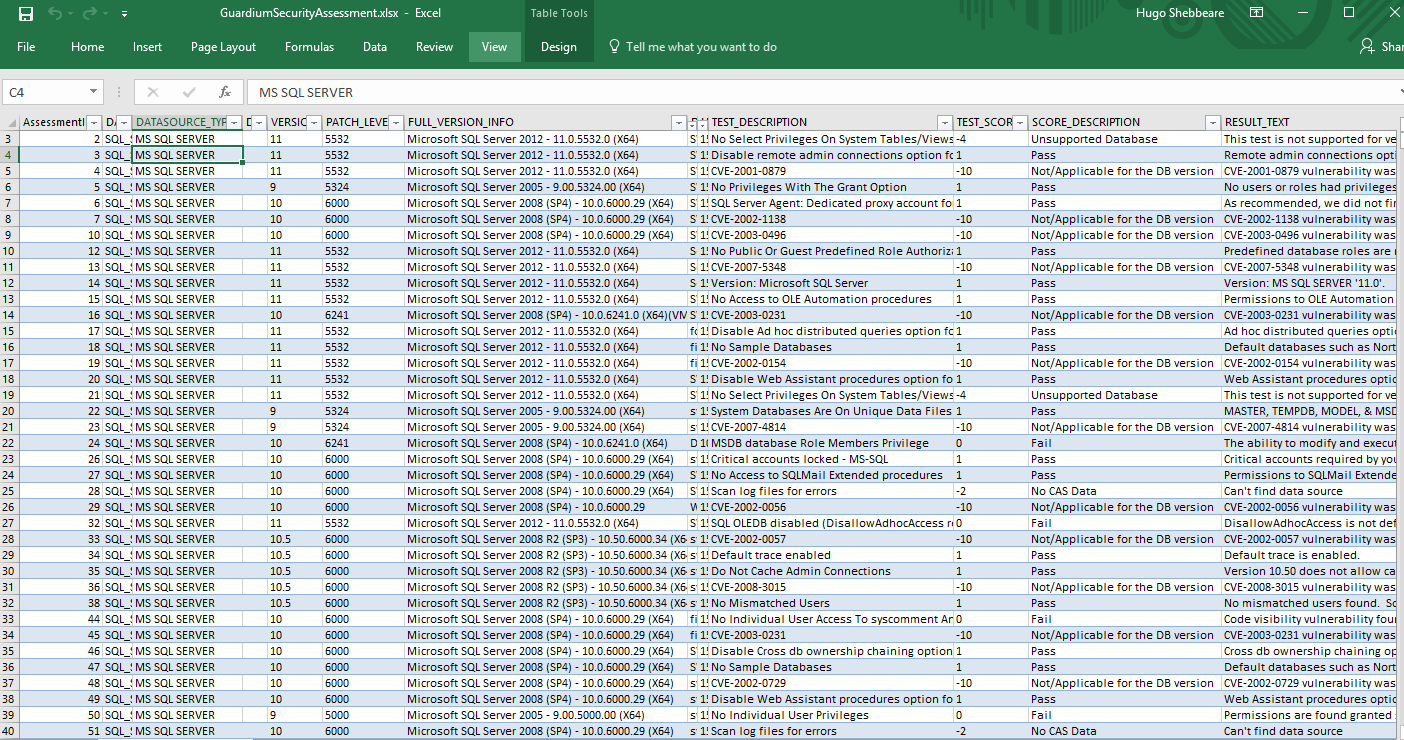Click the Share person icon
This screenshot has height=740, width=1404.
(1367, 47)
